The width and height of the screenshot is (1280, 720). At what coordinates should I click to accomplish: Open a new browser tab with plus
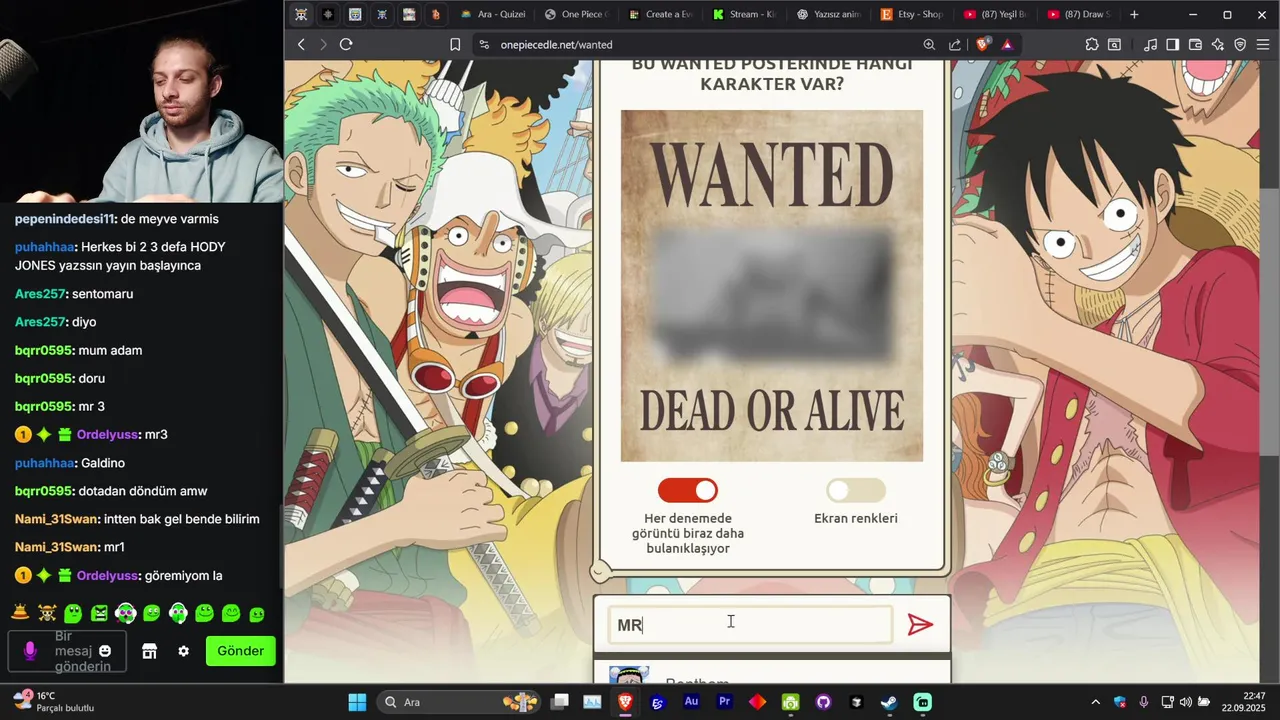(1134, 14)
